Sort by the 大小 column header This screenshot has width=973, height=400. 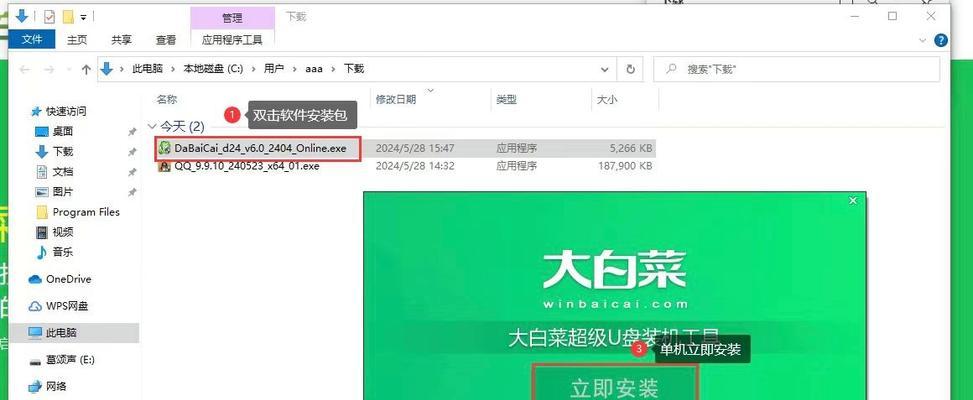click(x=607, y=99)
